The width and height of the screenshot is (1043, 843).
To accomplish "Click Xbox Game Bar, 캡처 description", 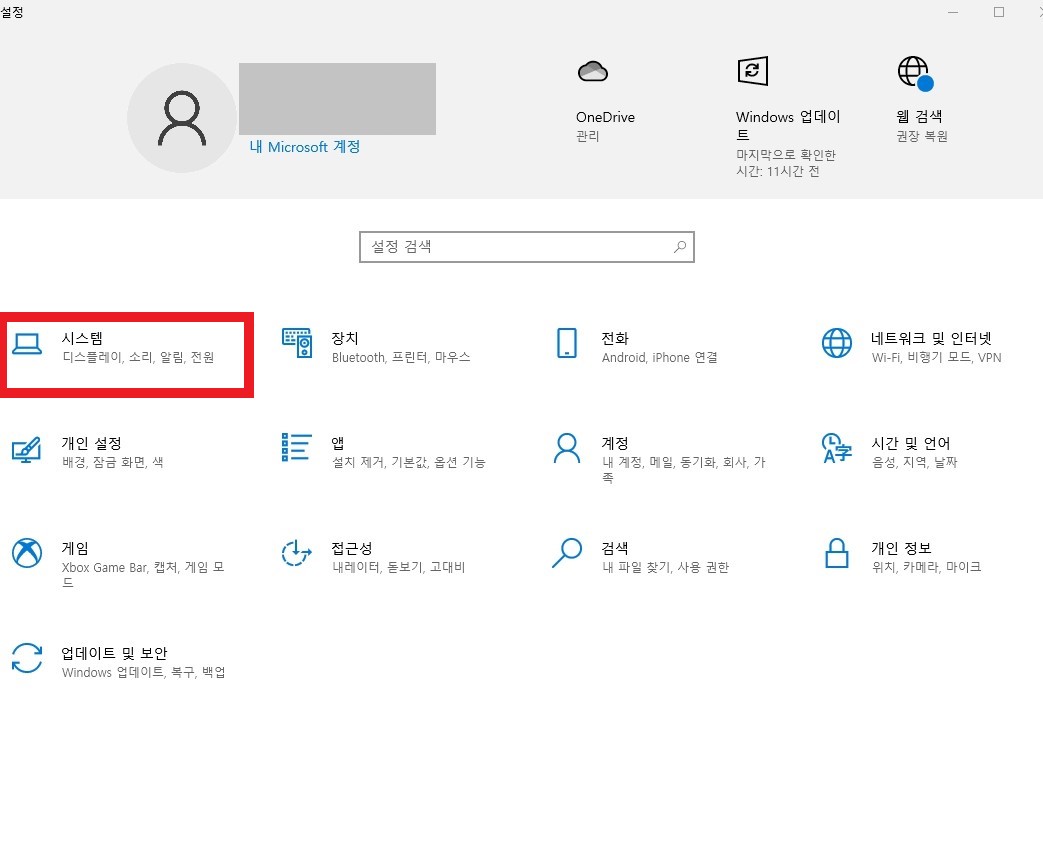I will tap(143, 575).
